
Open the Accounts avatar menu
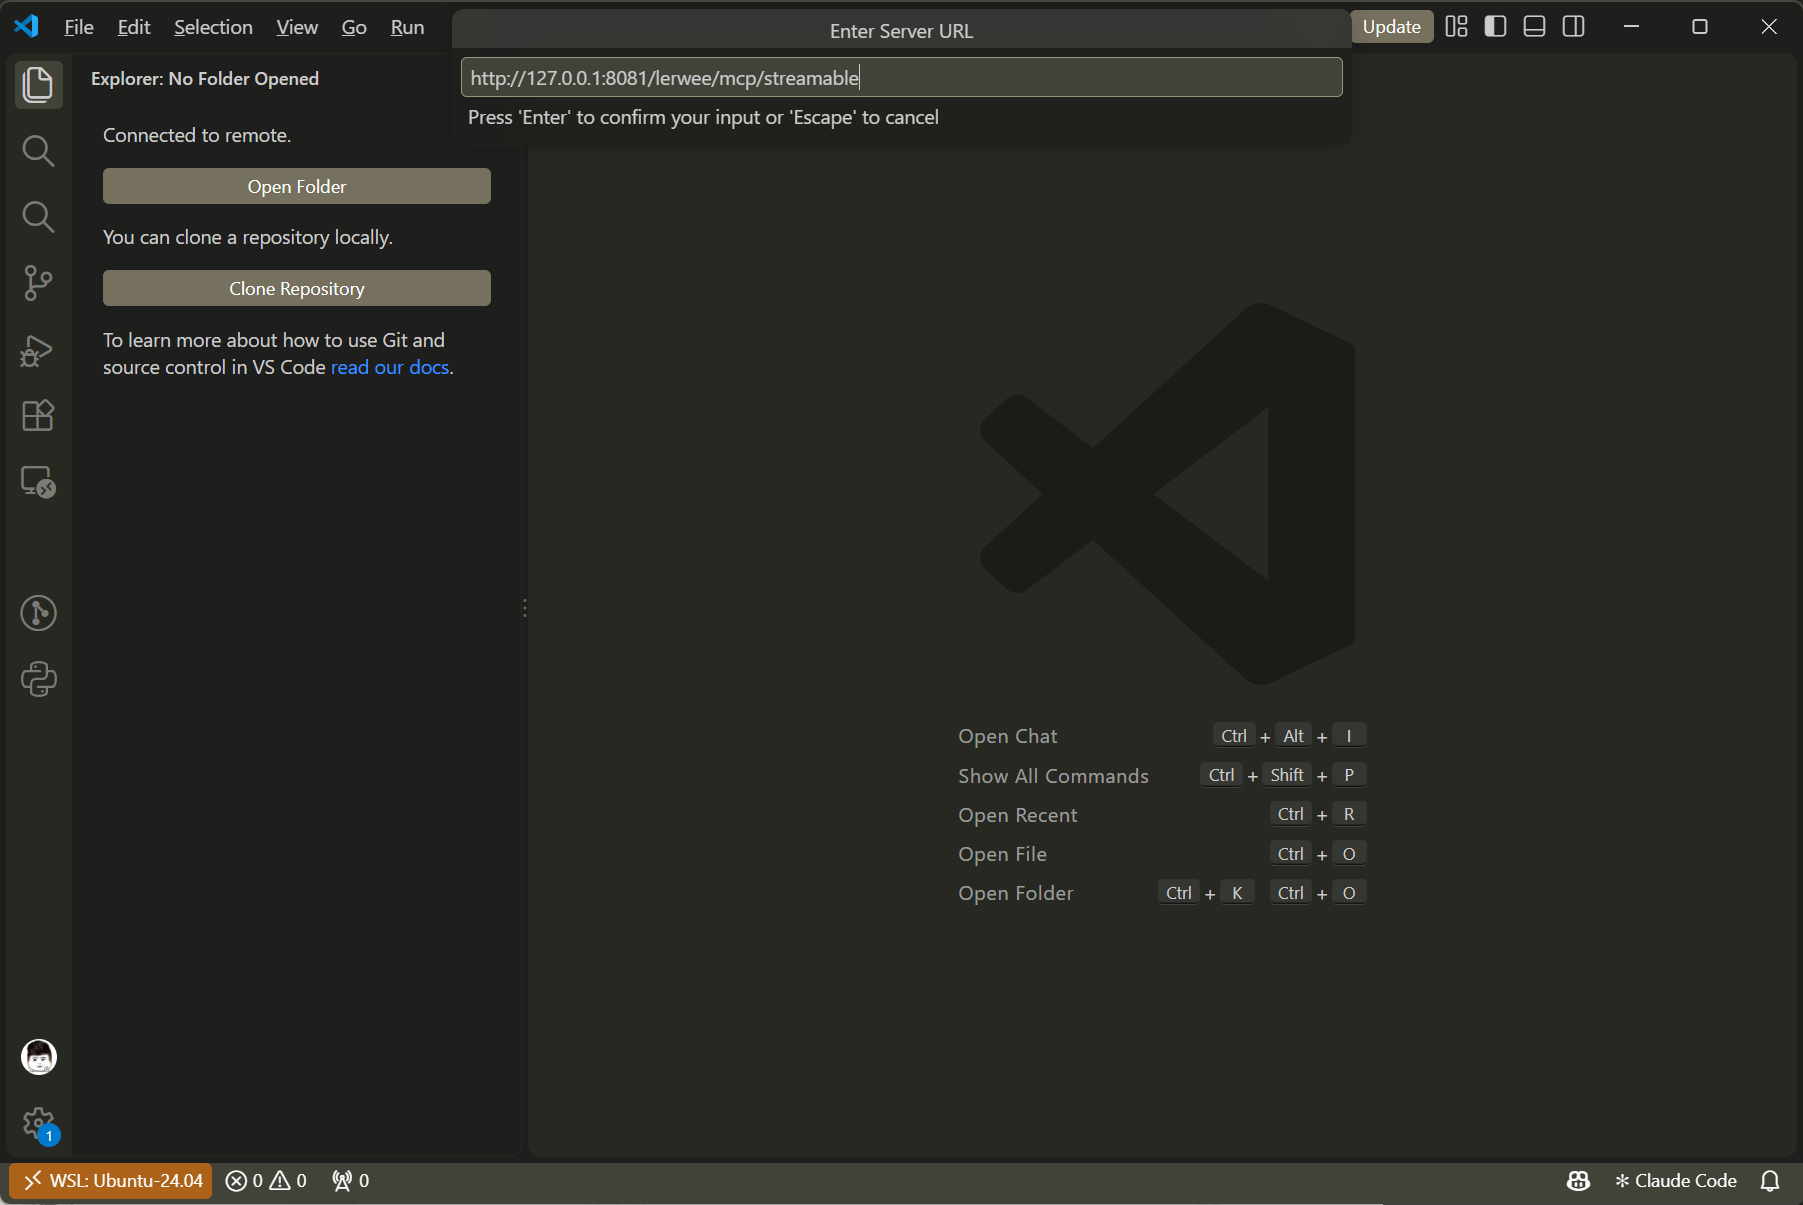[x=38, y=1057]
